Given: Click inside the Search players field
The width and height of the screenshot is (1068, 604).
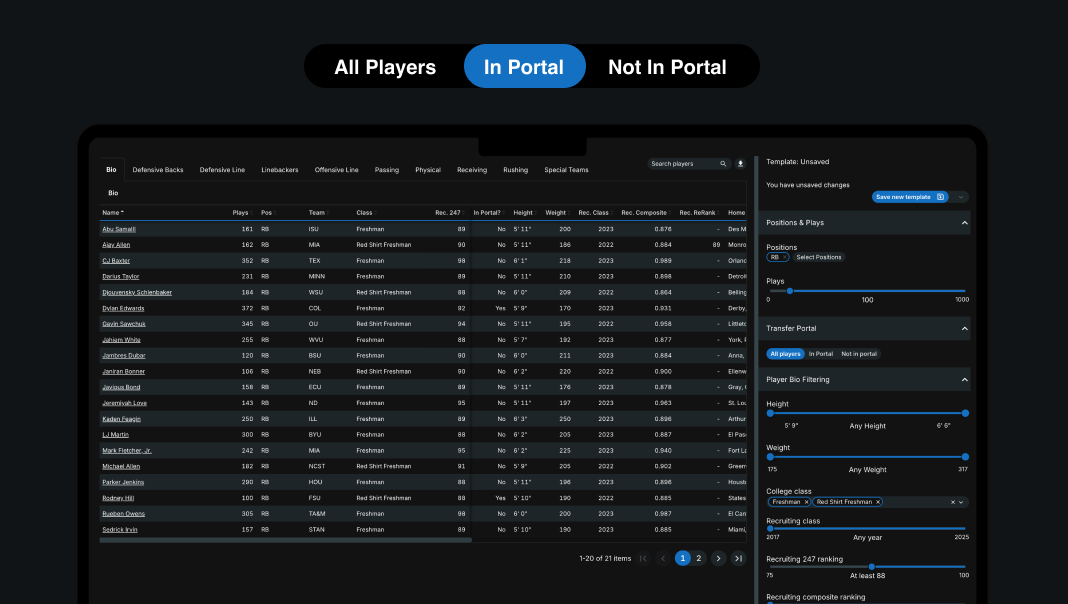Looking at the screenshot, I should point(680,164).
